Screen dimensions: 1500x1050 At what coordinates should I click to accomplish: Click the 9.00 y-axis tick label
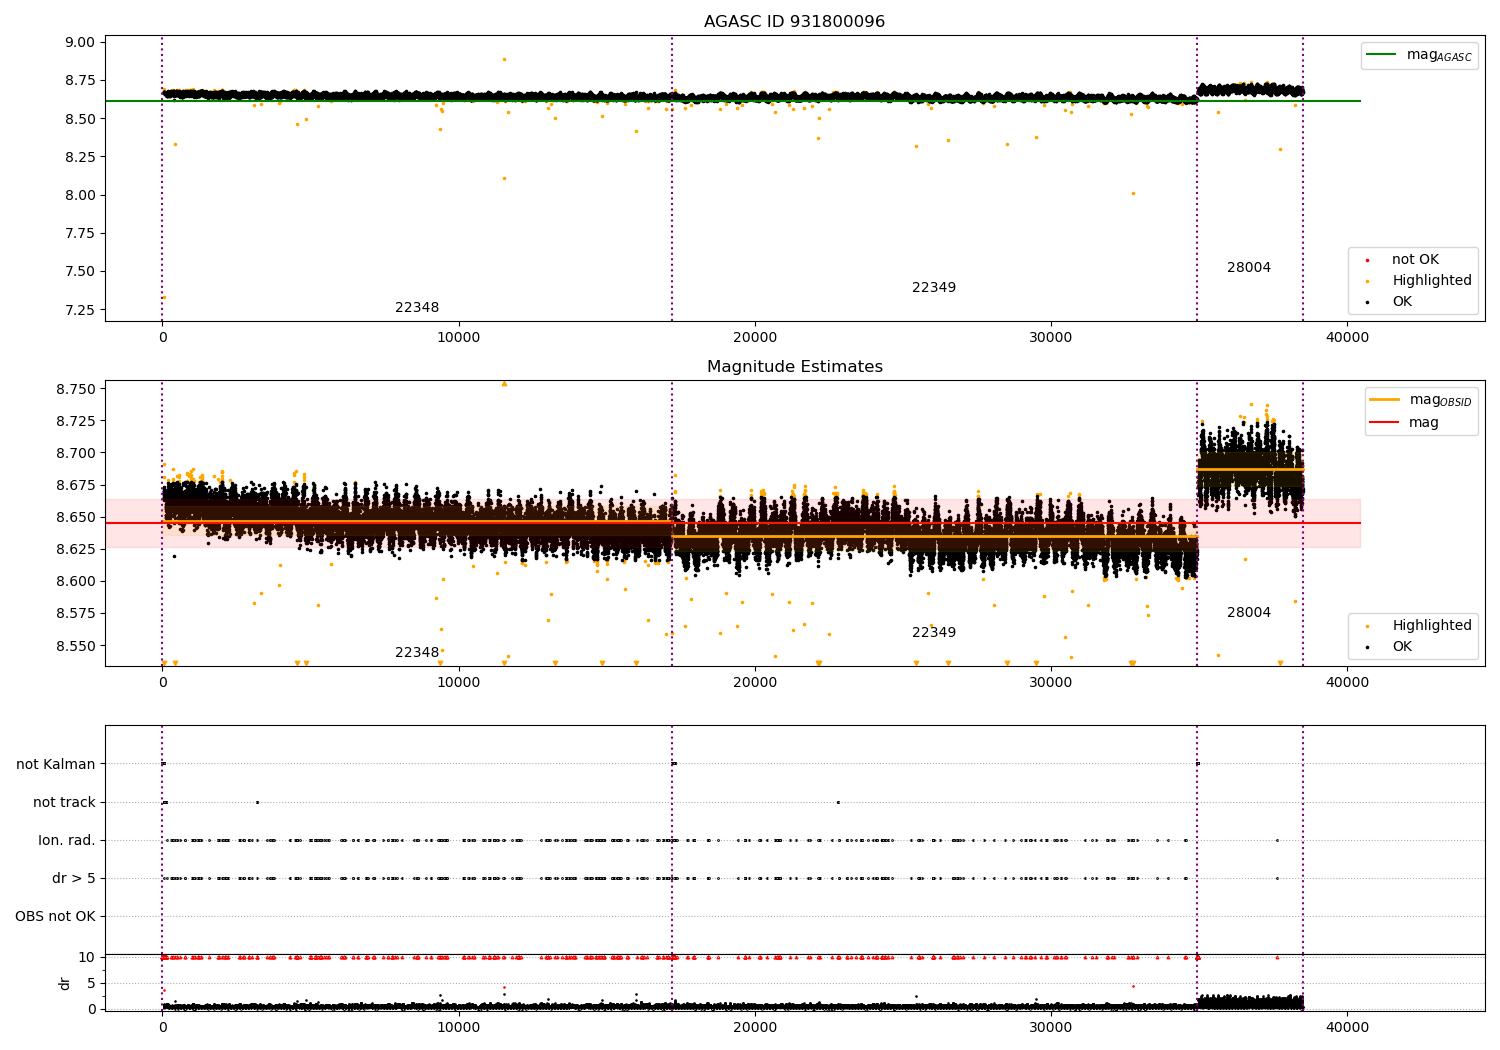[x=80, y=43]
